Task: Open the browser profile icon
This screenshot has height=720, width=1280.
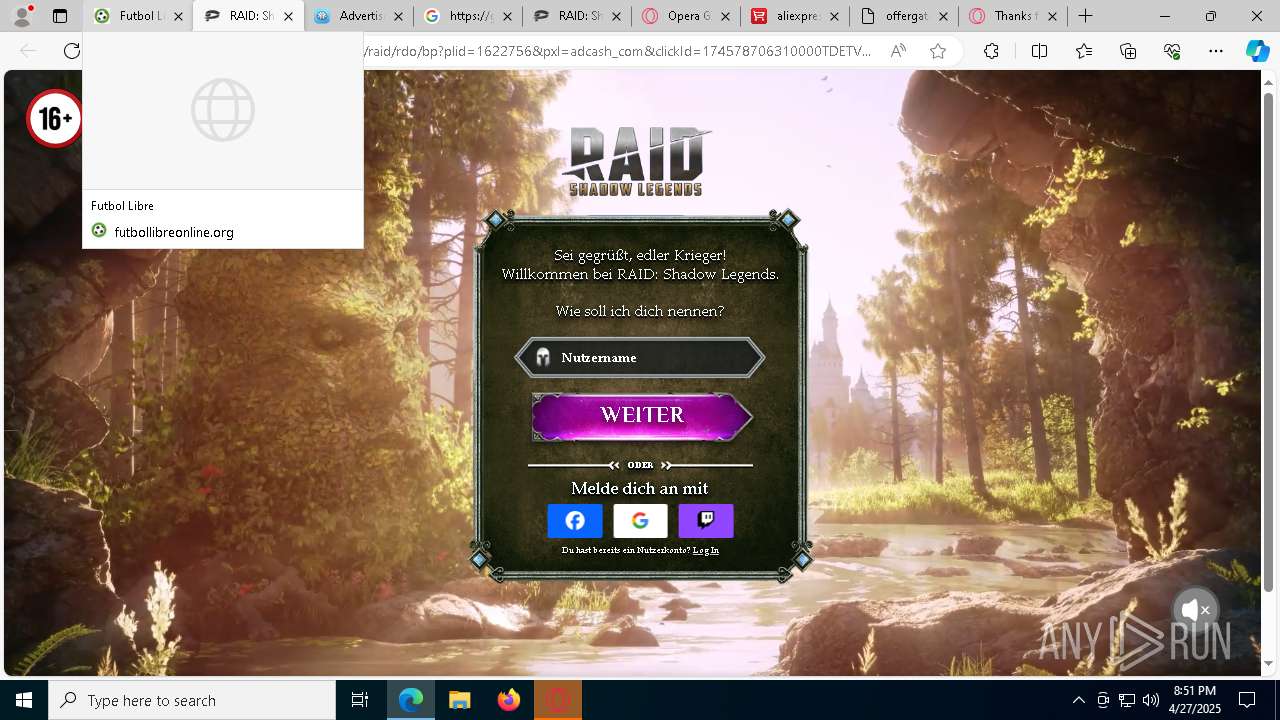Action: [x=22, y=16]
